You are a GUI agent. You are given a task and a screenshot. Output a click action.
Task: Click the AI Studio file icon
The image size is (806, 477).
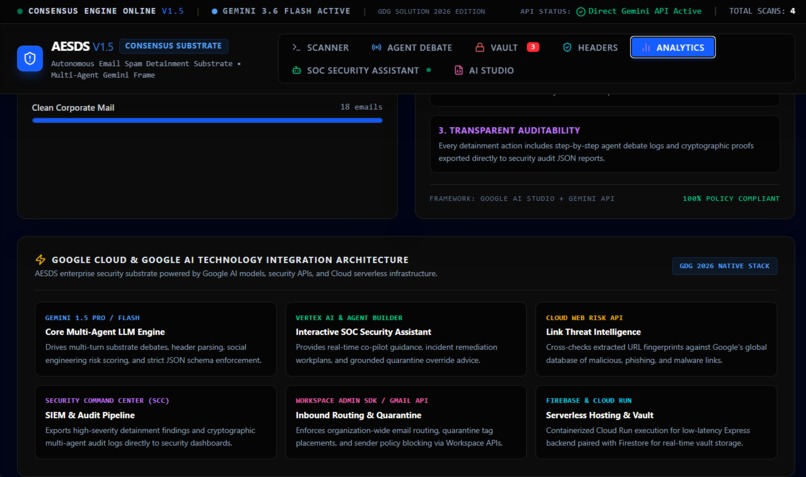(459, 70)
